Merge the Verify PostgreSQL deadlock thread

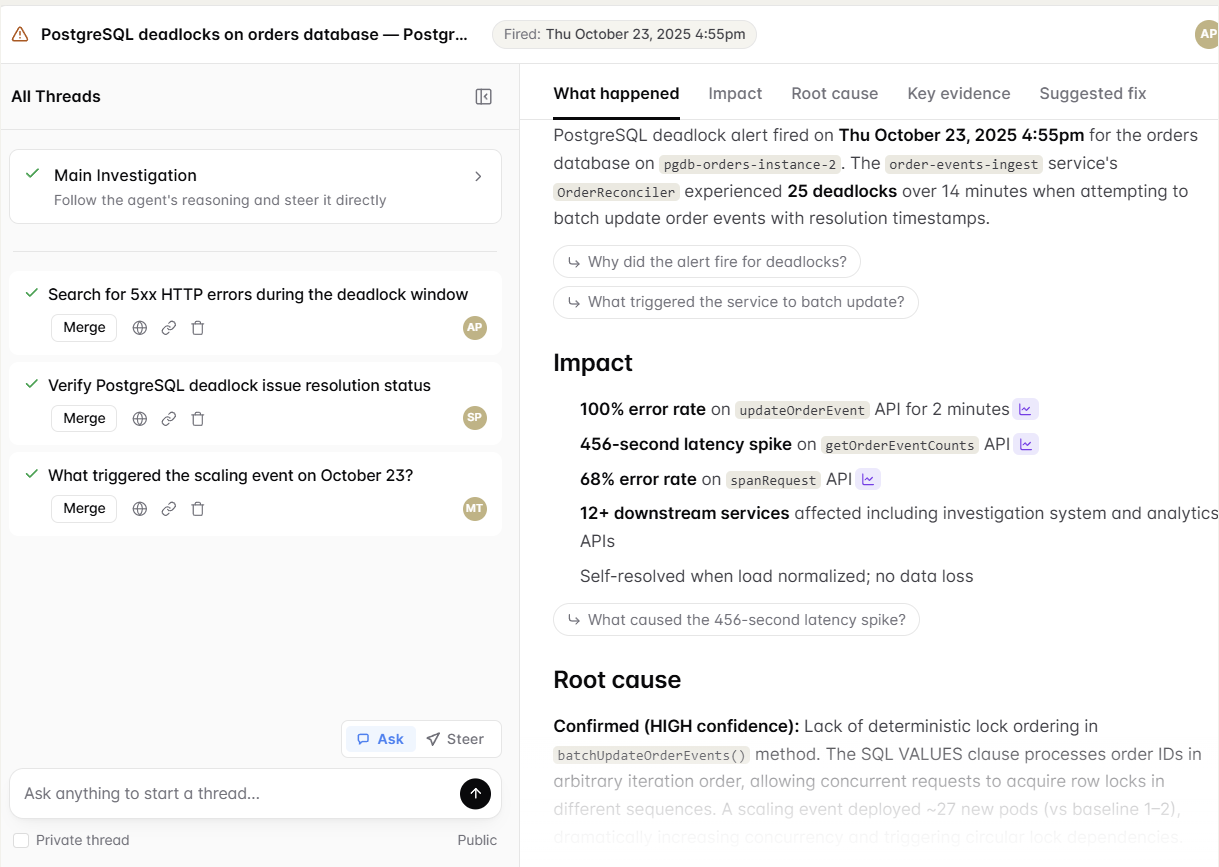84,418
